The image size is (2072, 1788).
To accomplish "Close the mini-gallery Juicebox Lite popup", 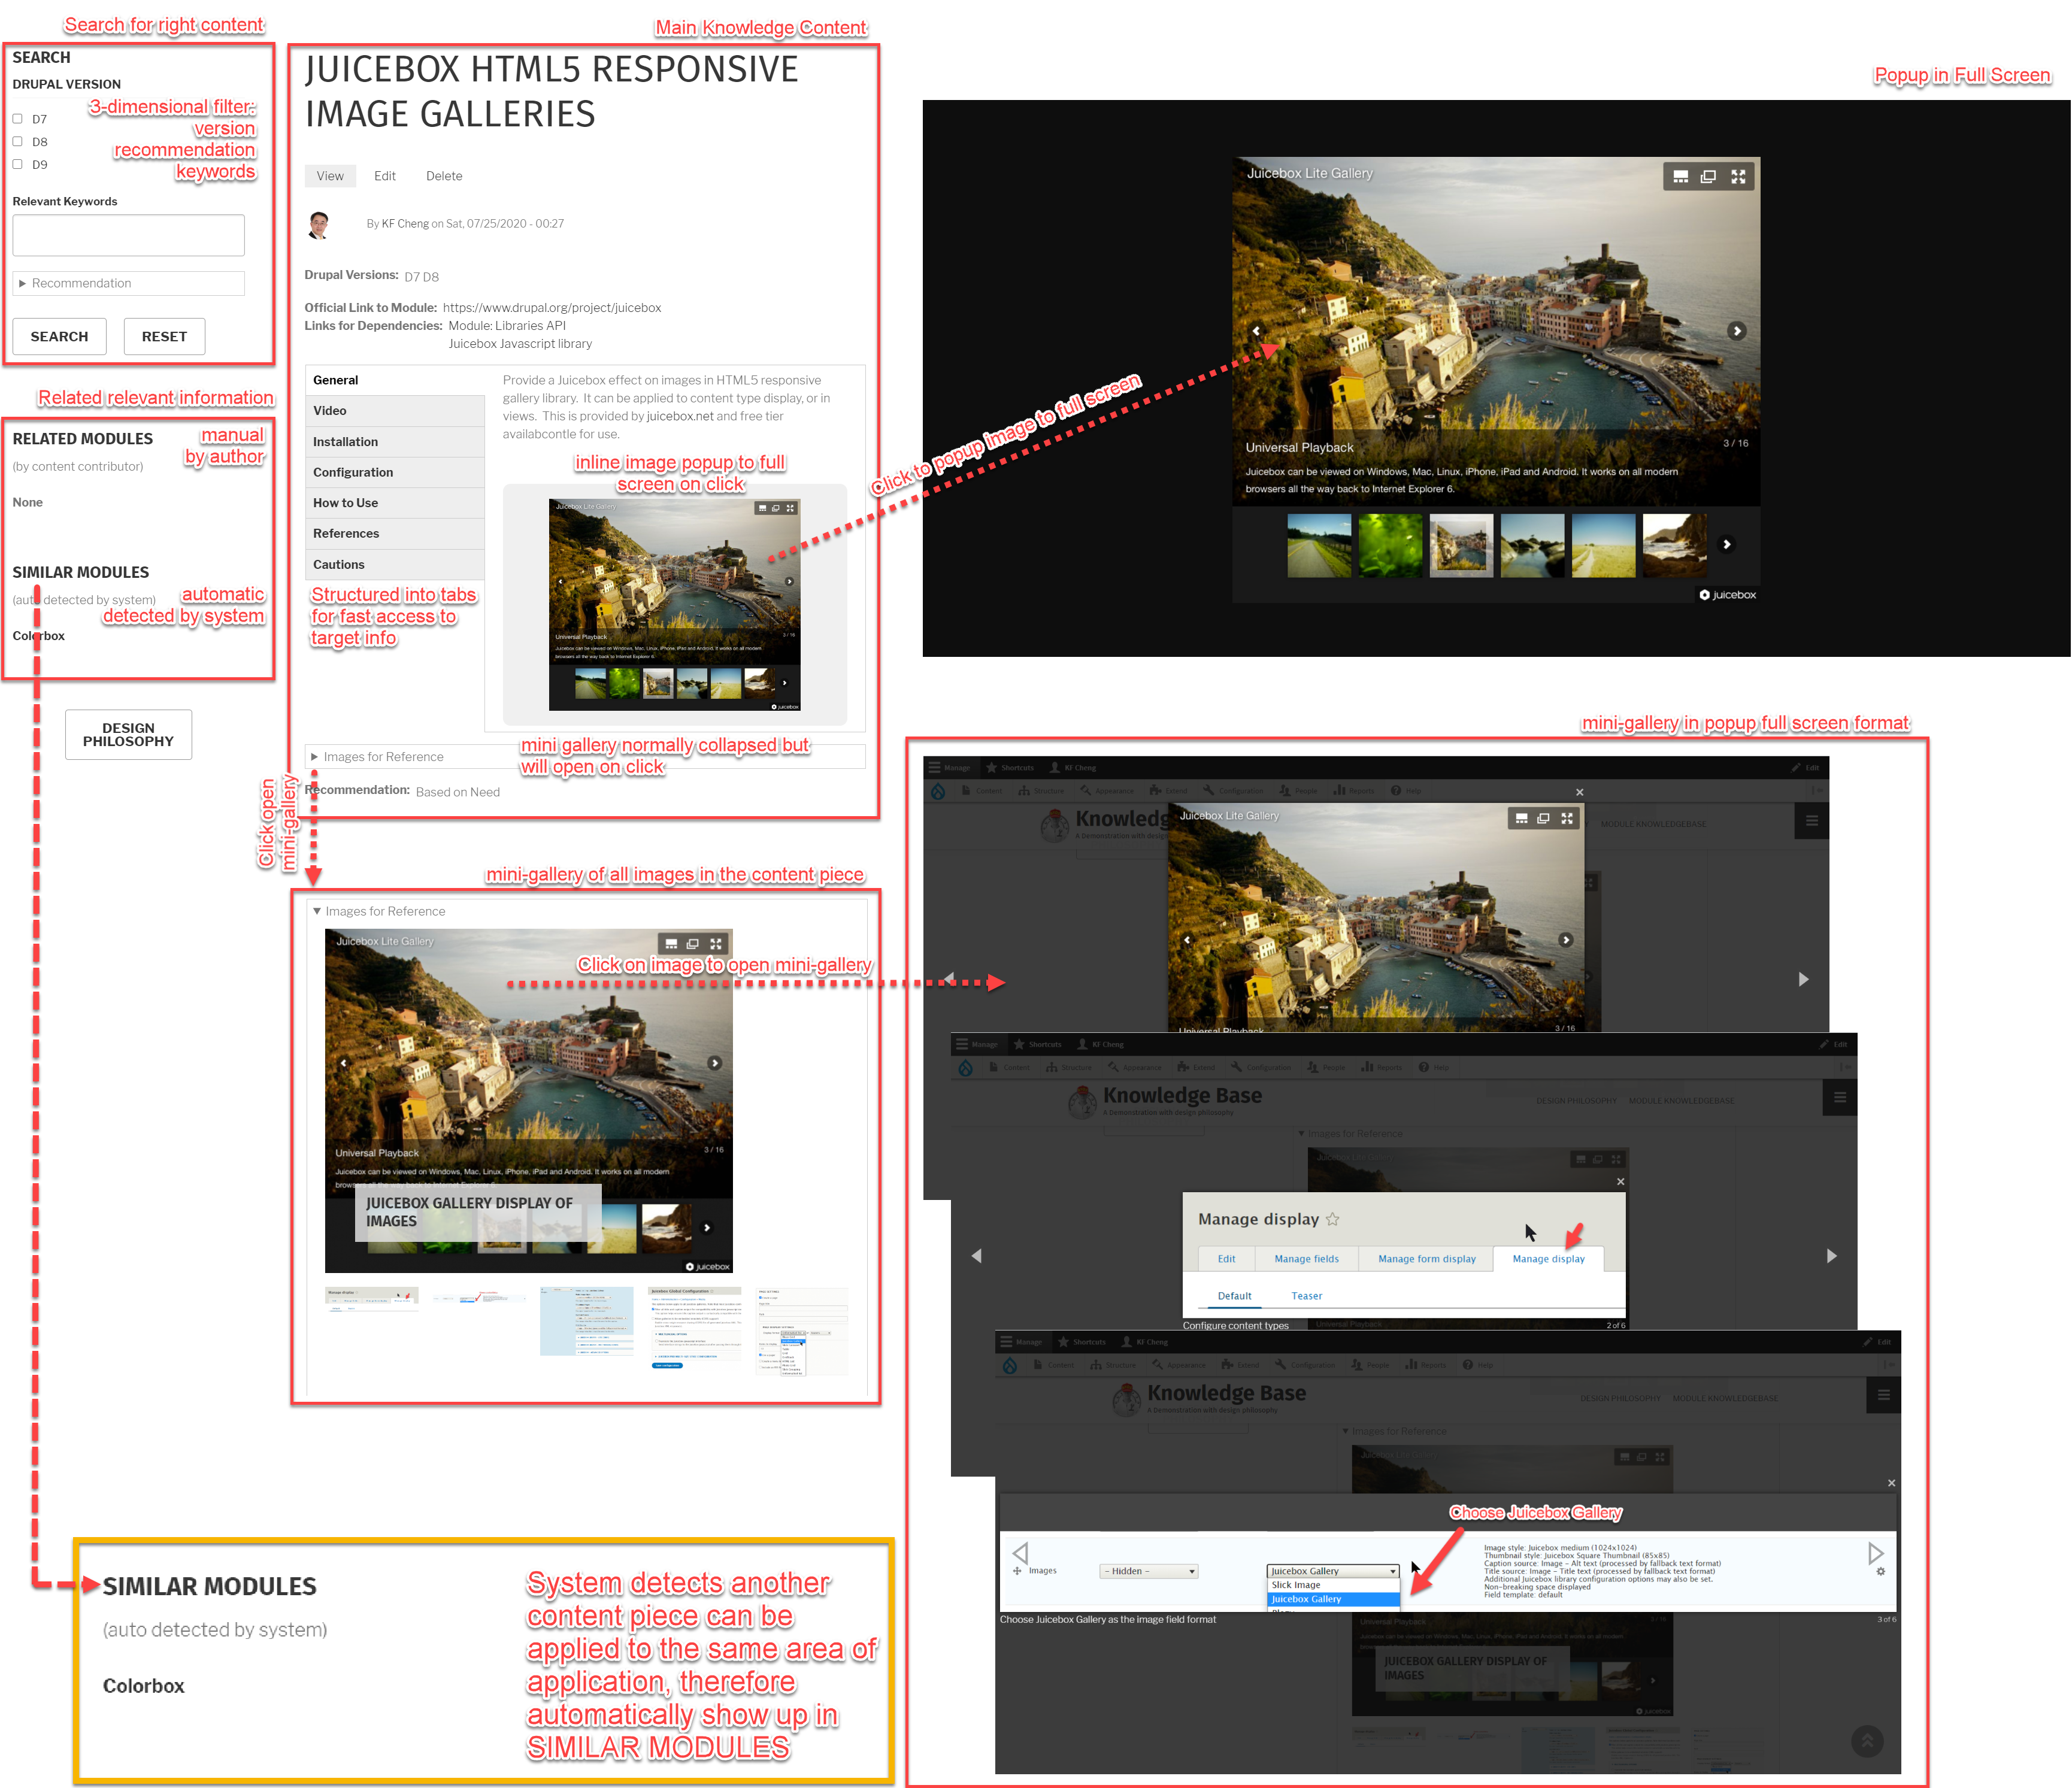I will [x=1580, y=792].
